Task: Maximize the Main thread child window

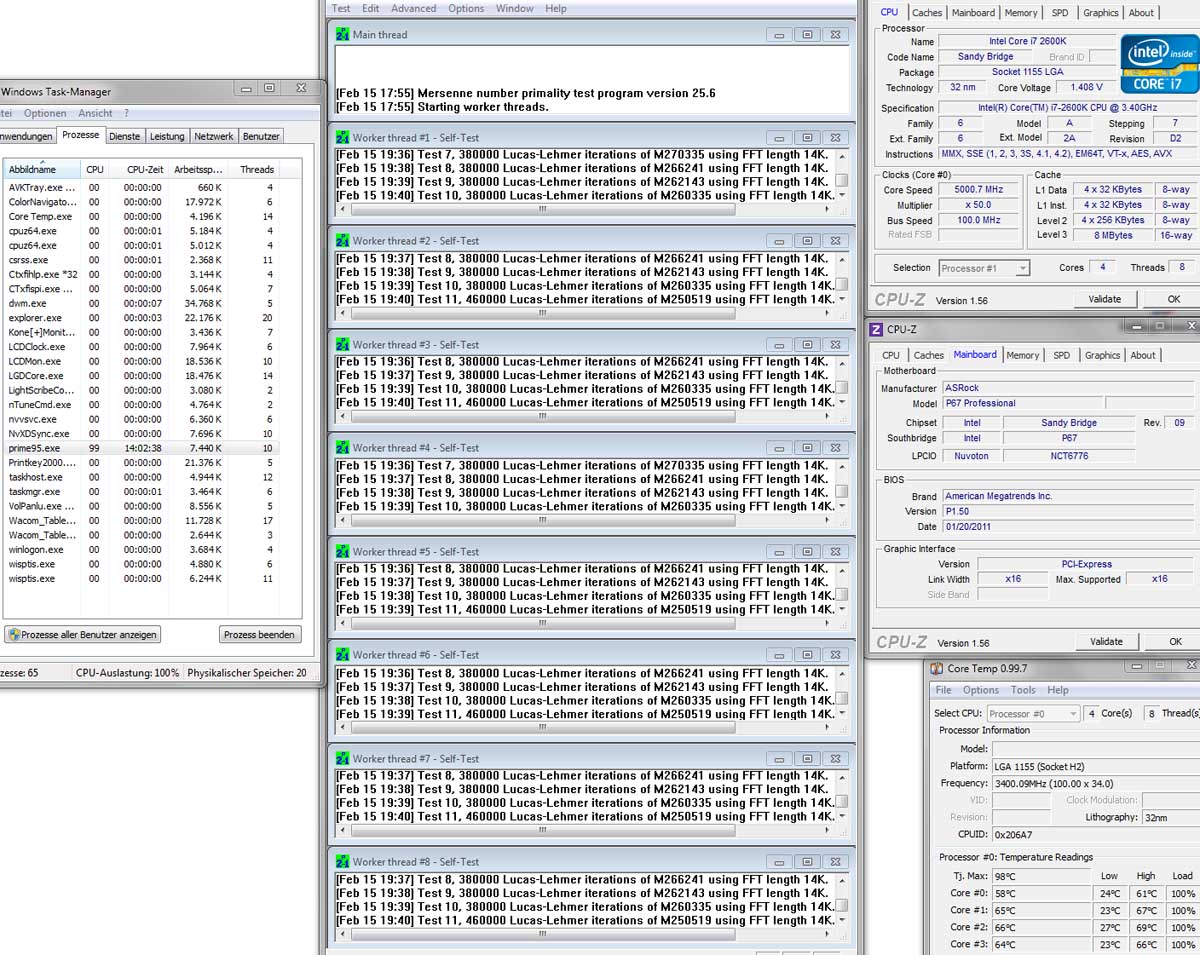Action: click(807, 34)
